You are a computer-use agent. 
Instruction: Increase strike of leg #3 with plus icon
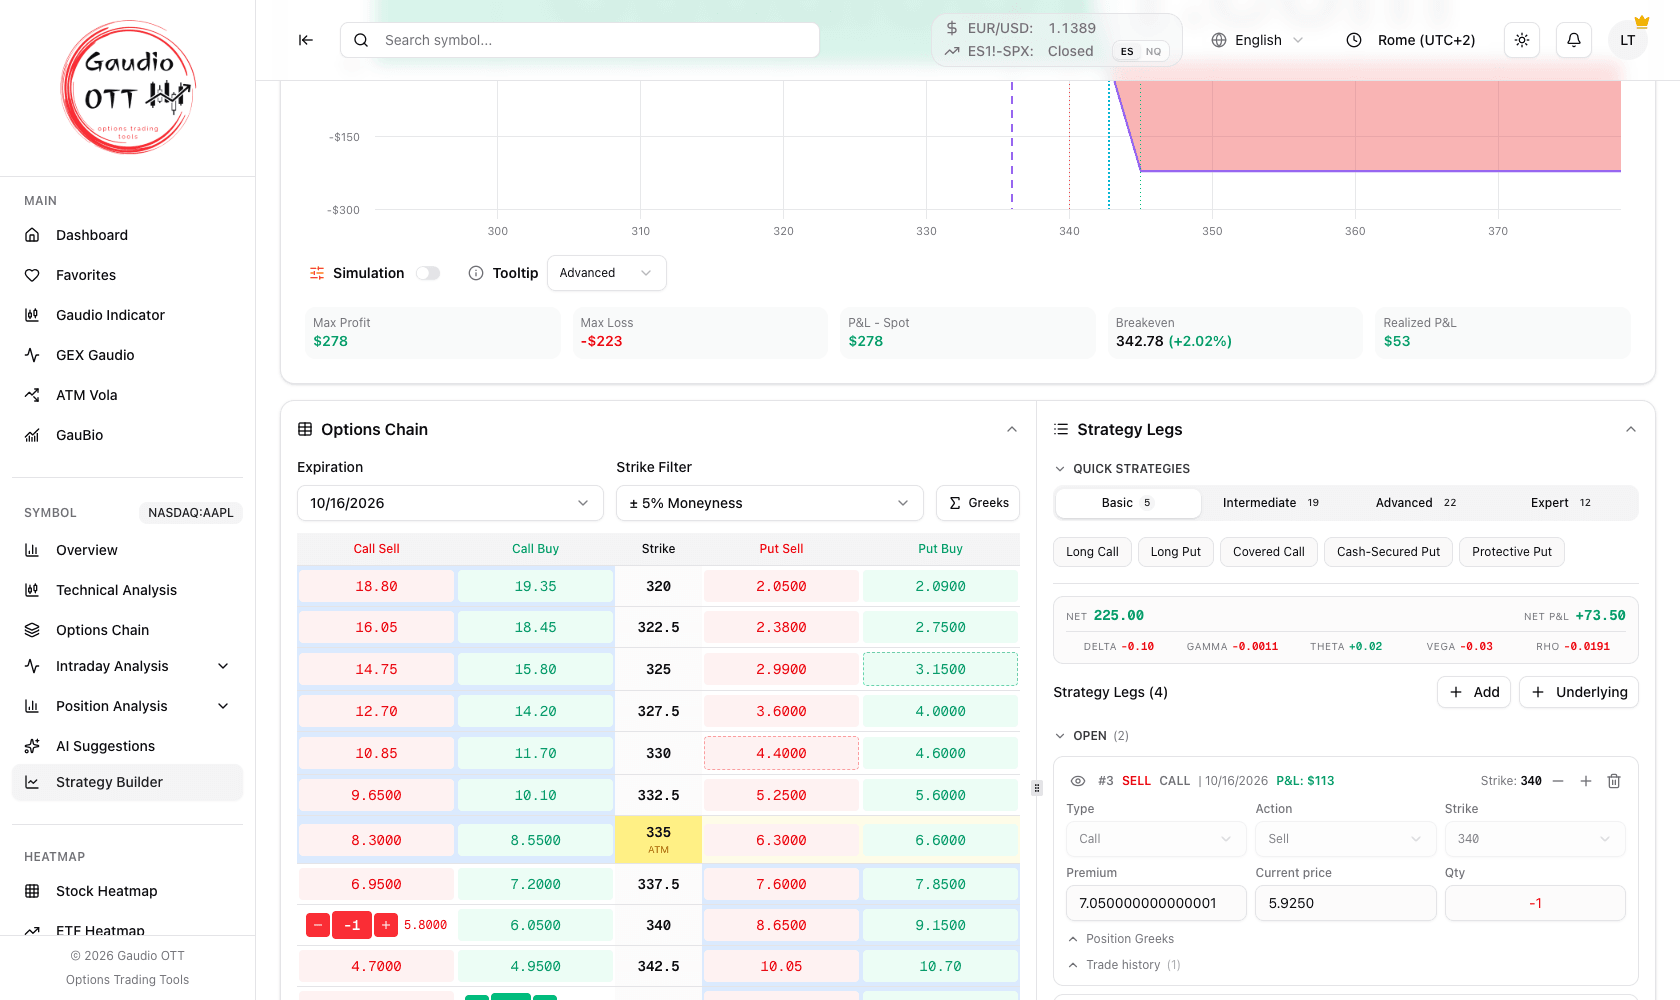click(1586, 781)
